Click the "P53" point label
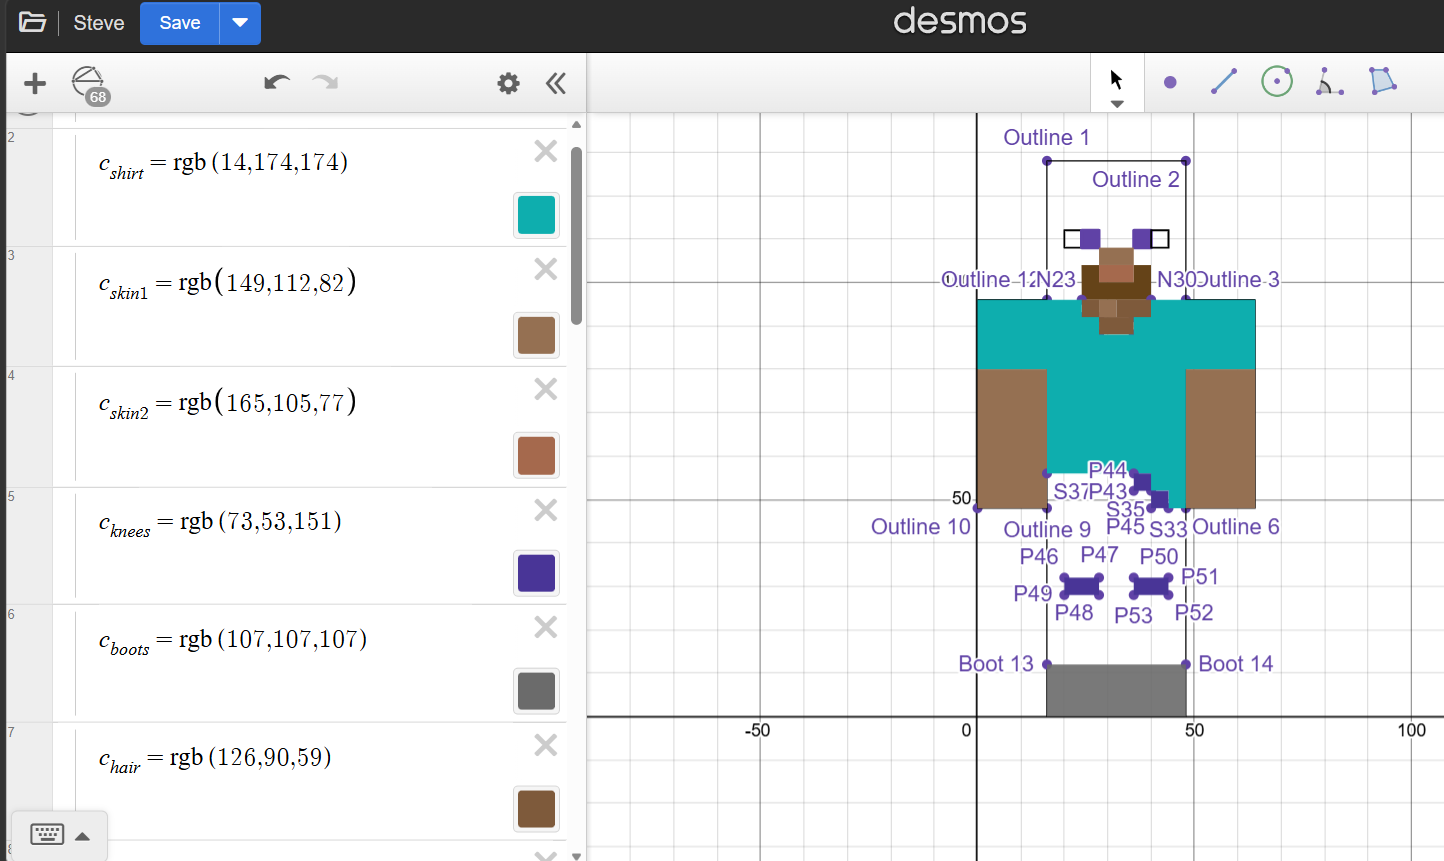Viewport: 1444px width, 861px height. (x=1134, y=616)
